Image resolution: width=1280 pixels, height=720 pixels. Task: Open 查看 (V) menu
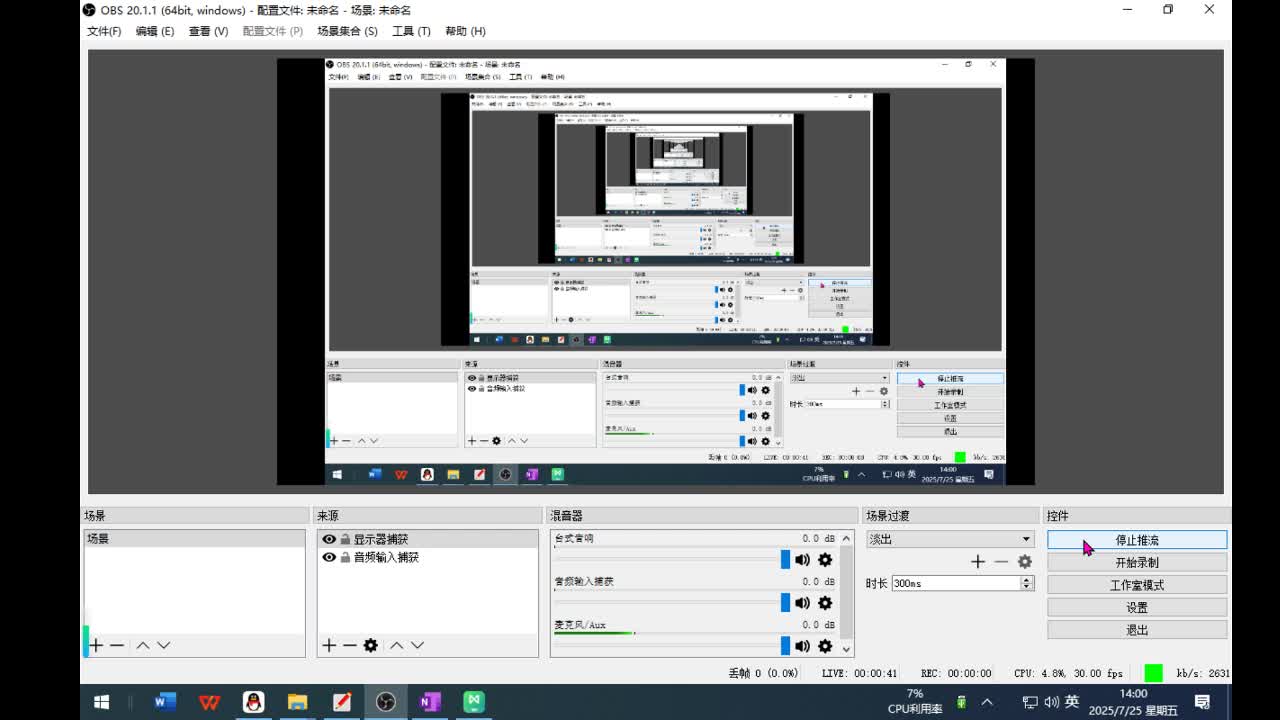click(208, 31)
